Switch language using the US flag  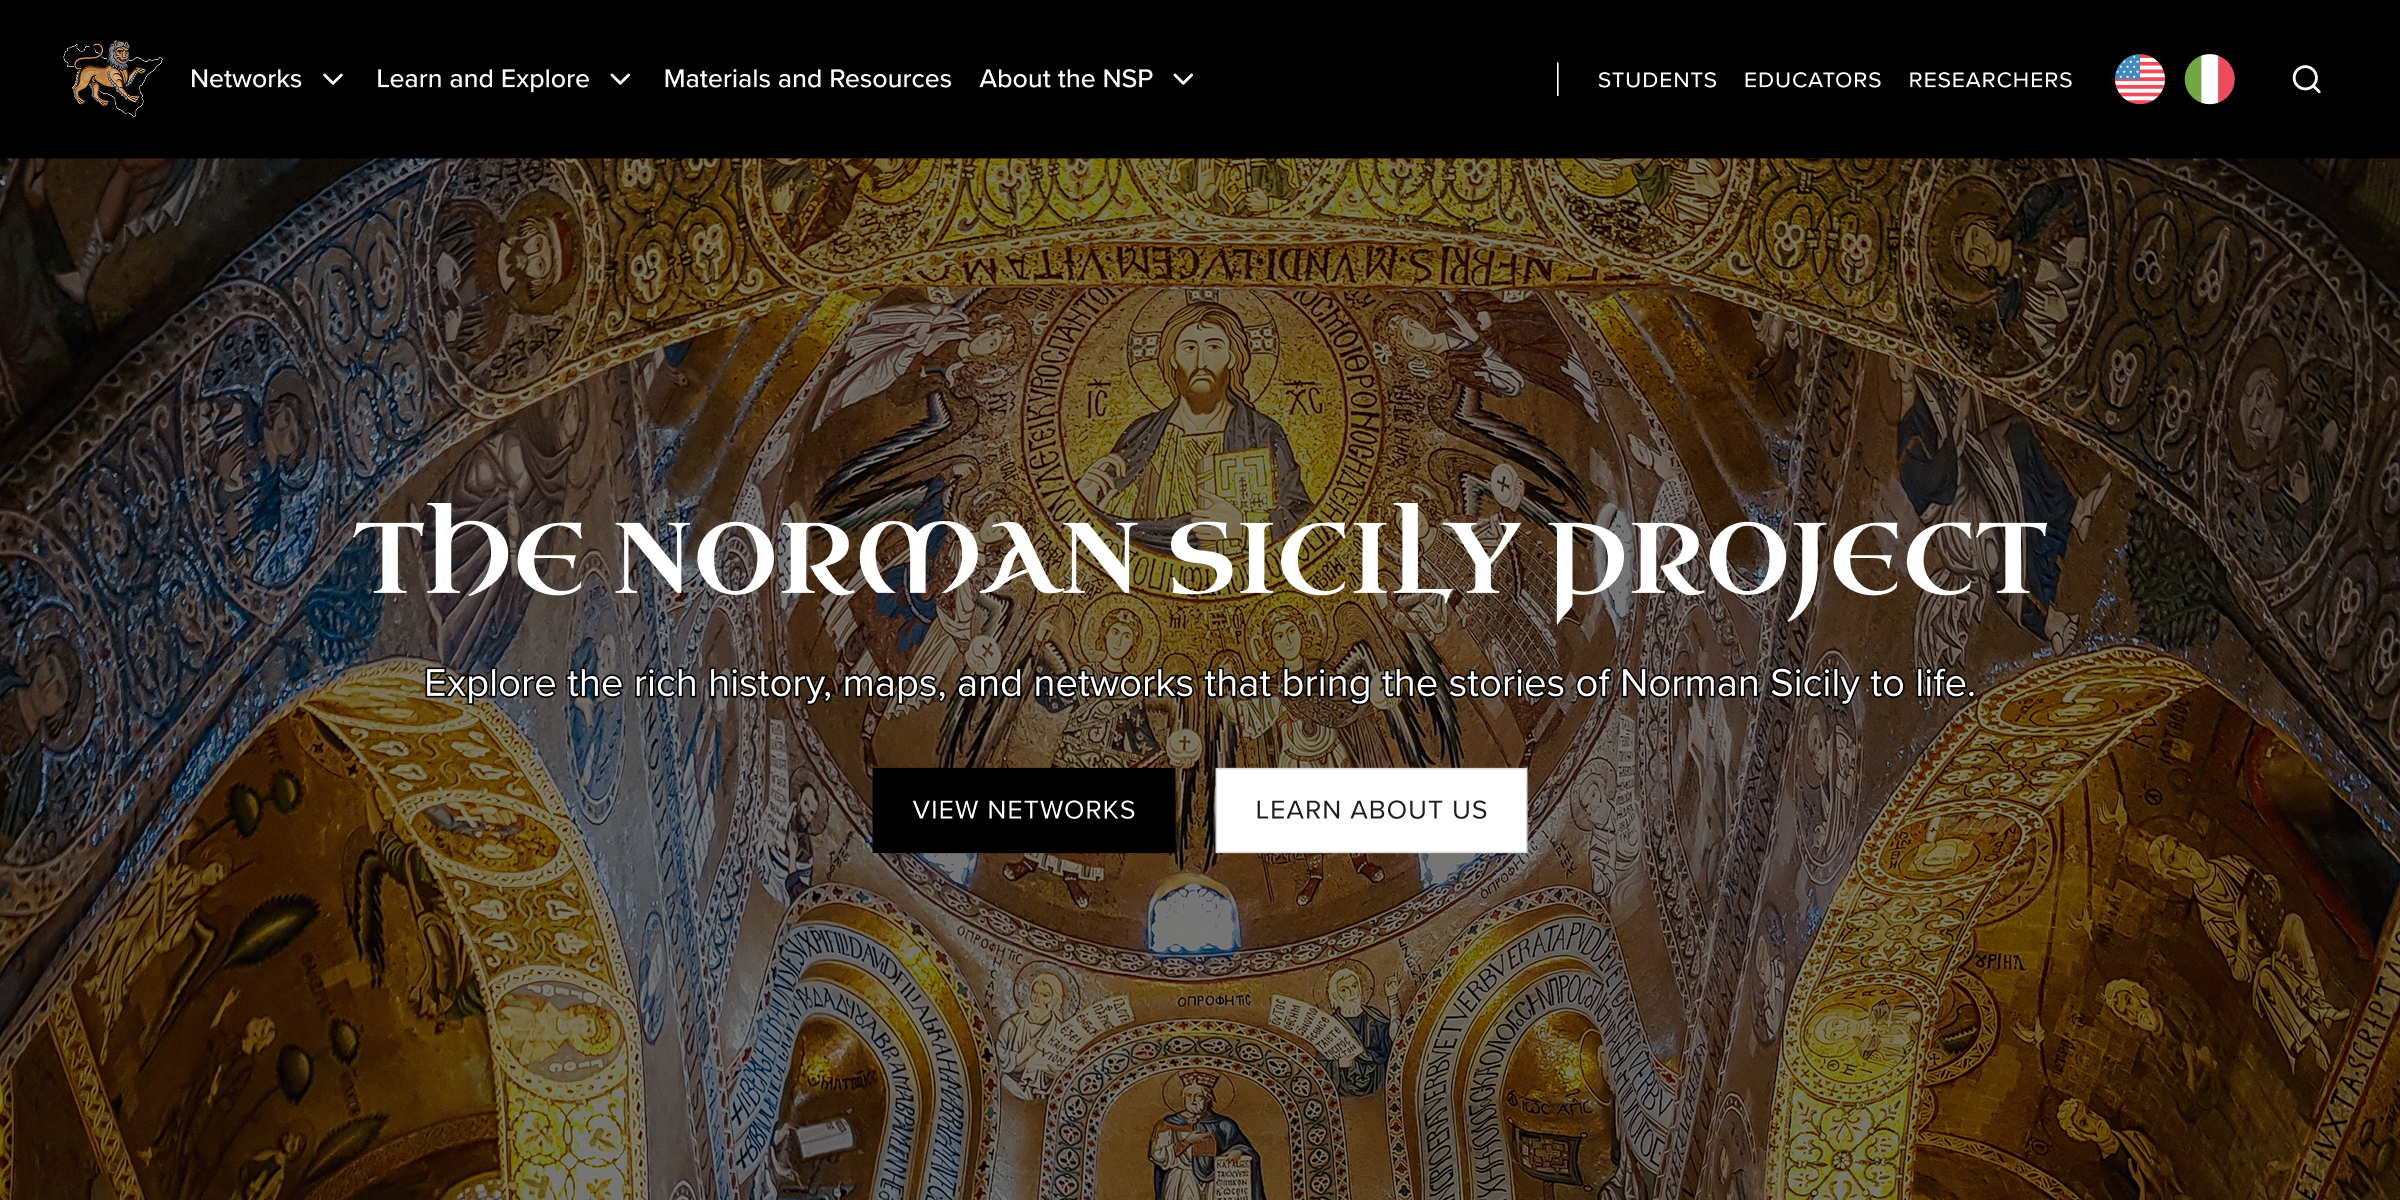[x=2139, y=79]
